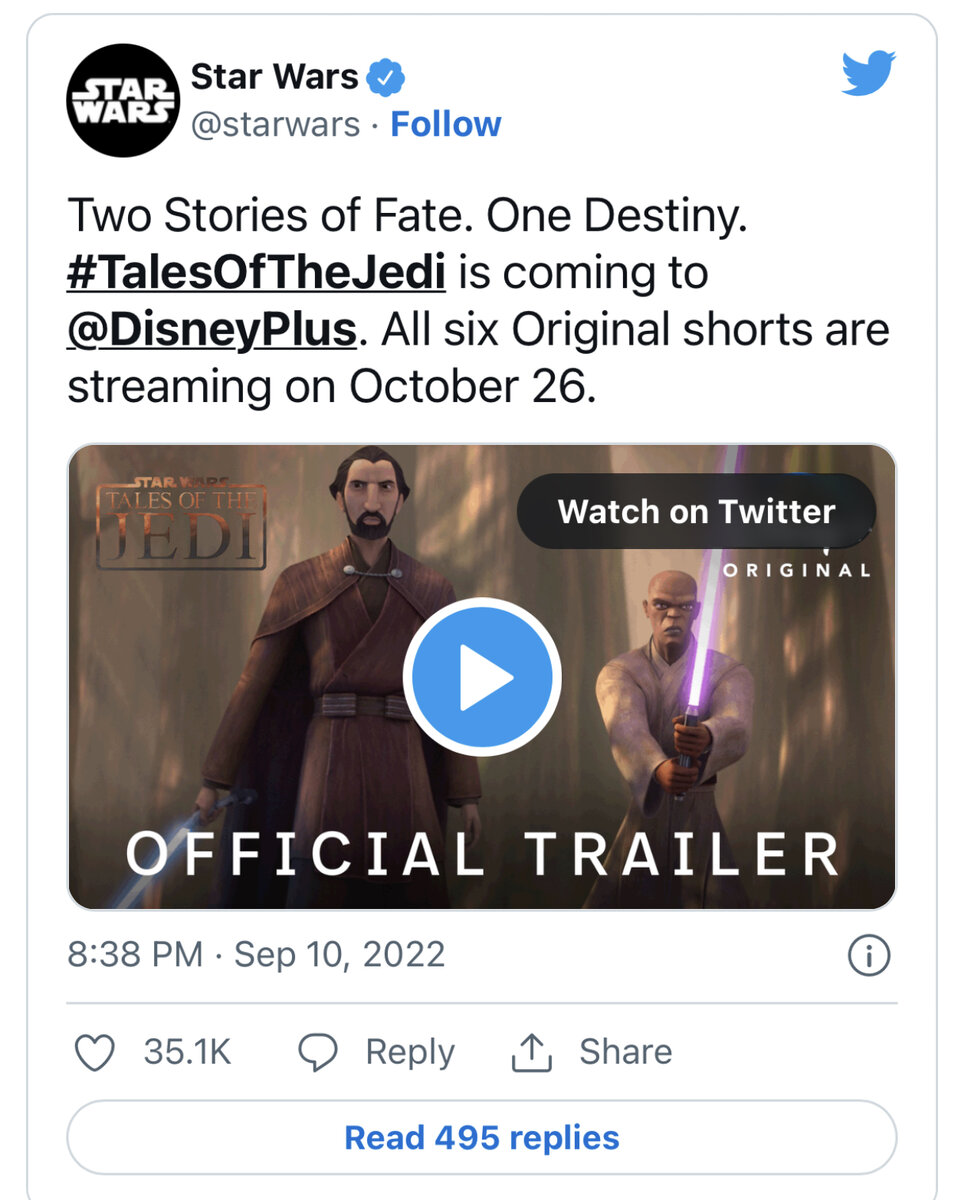Follow the Star Wars account

tap(445, 124)
